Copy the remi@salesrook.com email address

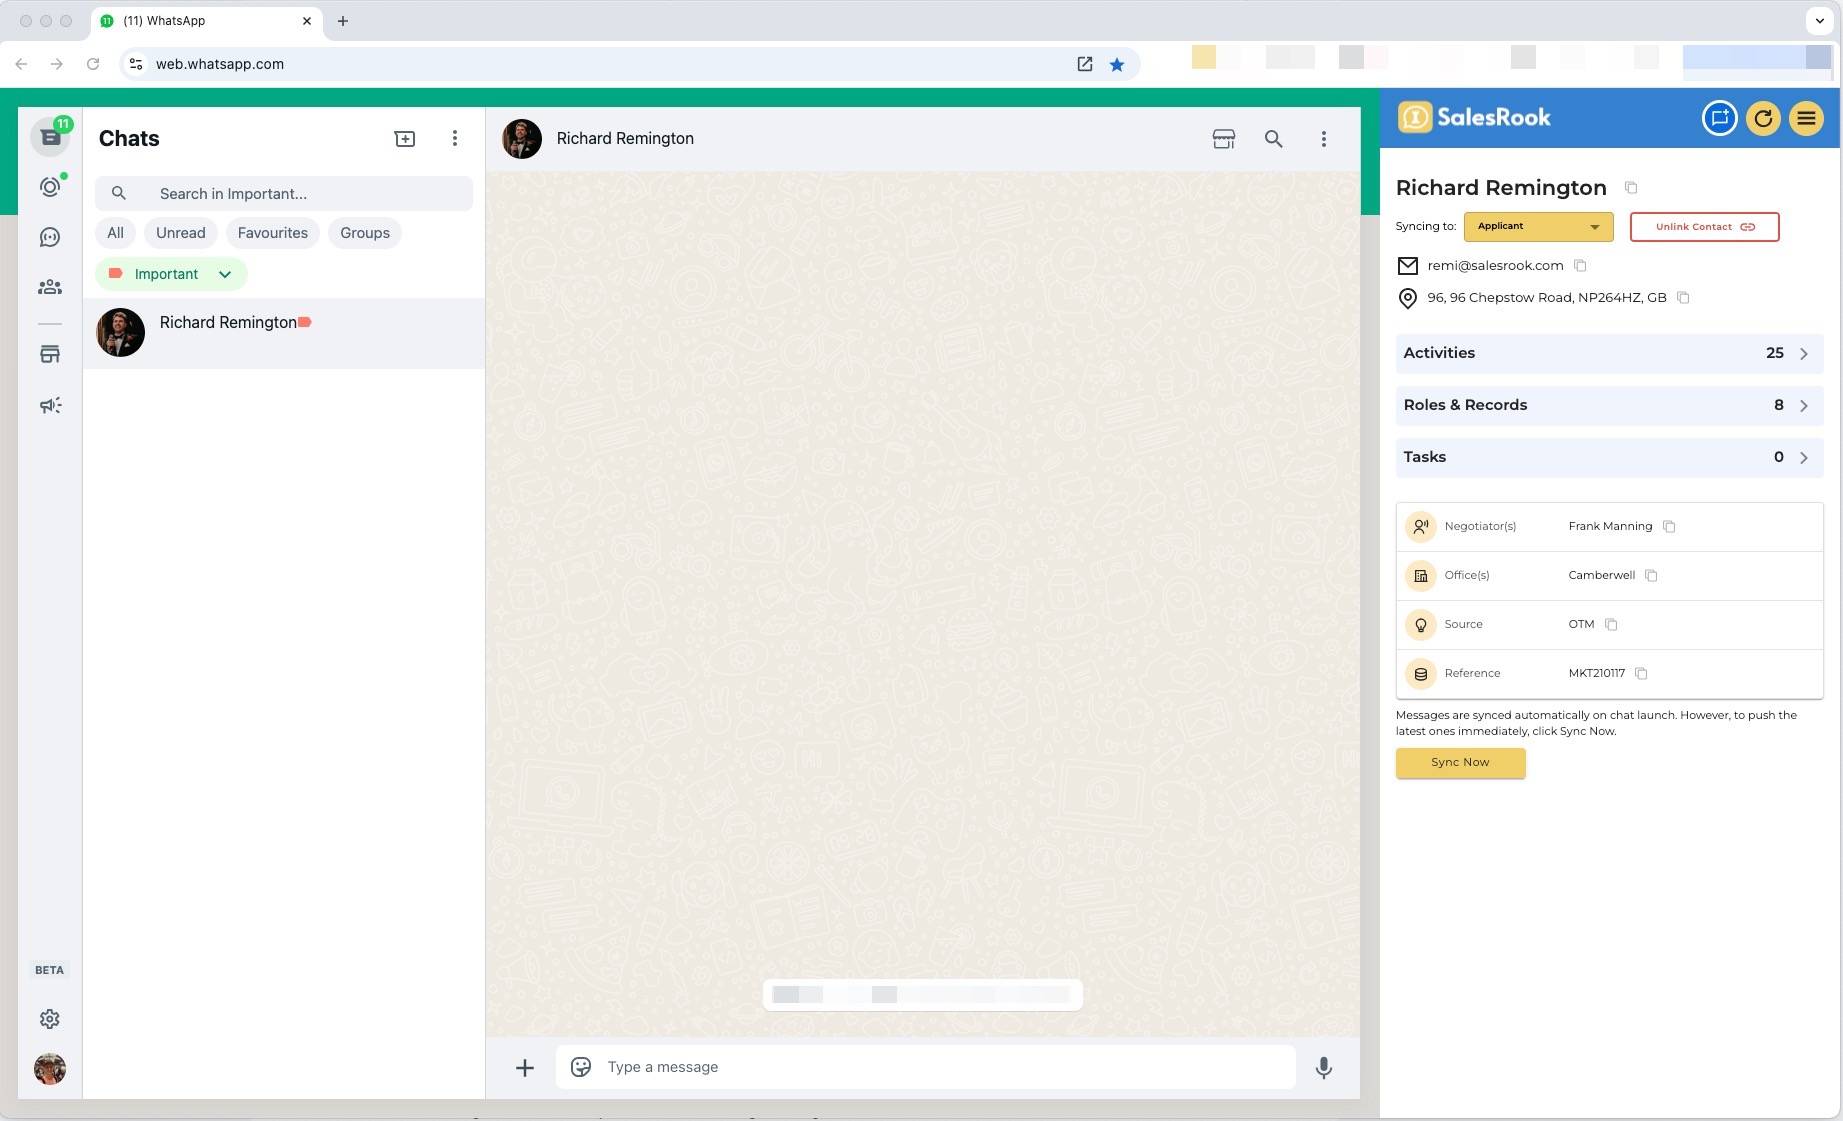click(1581, 266)
